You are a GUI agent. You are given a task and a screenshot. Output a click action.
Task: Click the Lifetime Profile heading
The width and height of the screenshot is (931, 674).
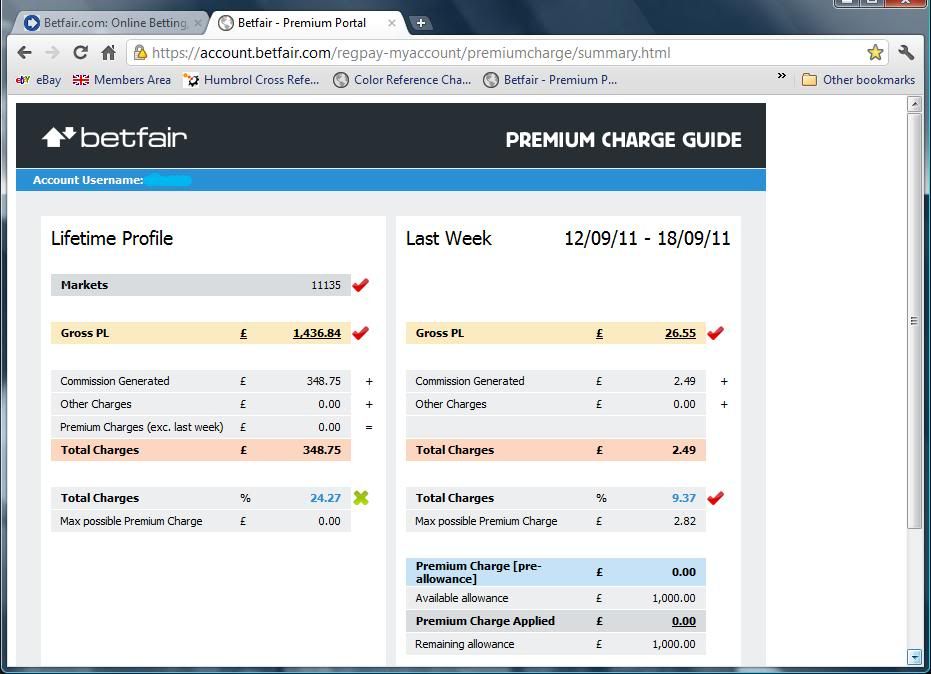tap(112, 238)
